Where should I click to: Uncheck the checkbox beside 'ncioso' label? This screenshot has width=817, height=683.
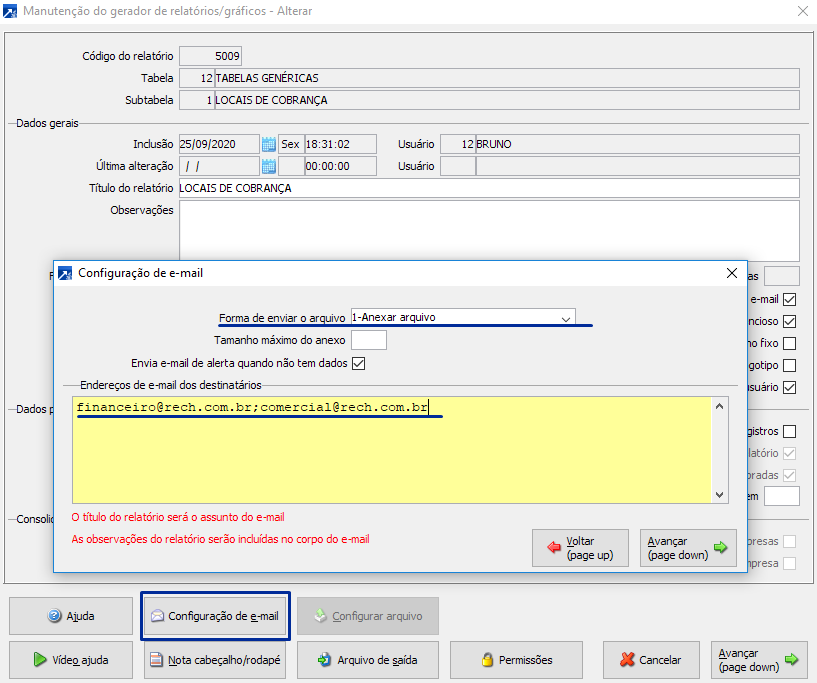(x=790, y=321)
